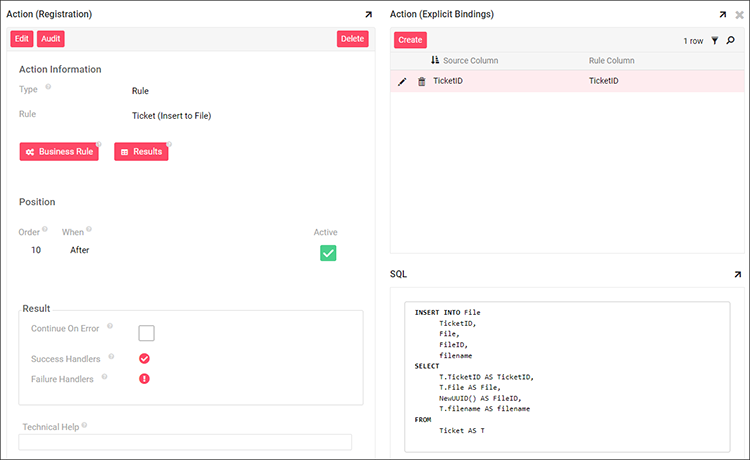Open the Results button
The image size is (750, 460).
(x=141, y=151)
